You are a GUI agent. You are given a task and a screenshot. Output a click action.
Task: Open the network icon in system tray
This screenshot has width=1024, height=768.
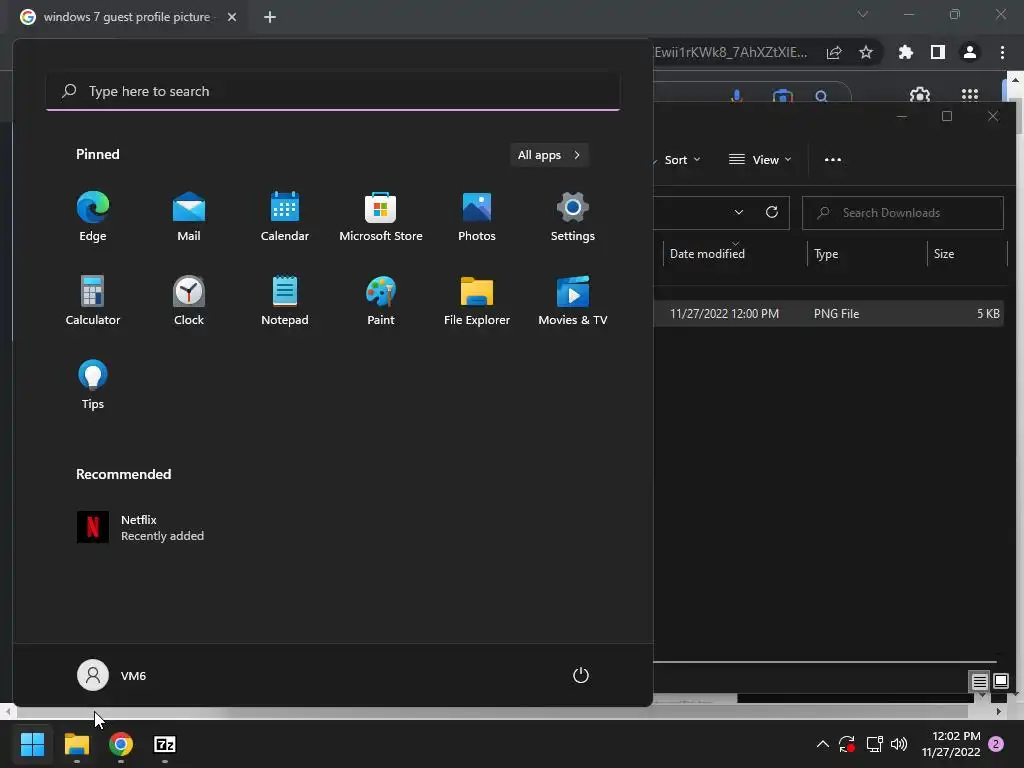[874, 744]
